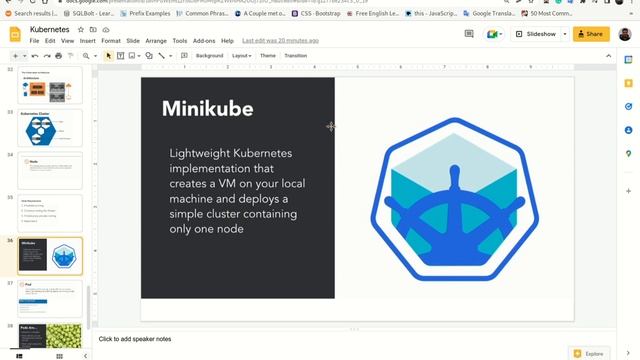Open the Insert menu
Image resolution: width=640 pixels, height=360 pixels.
87,41
